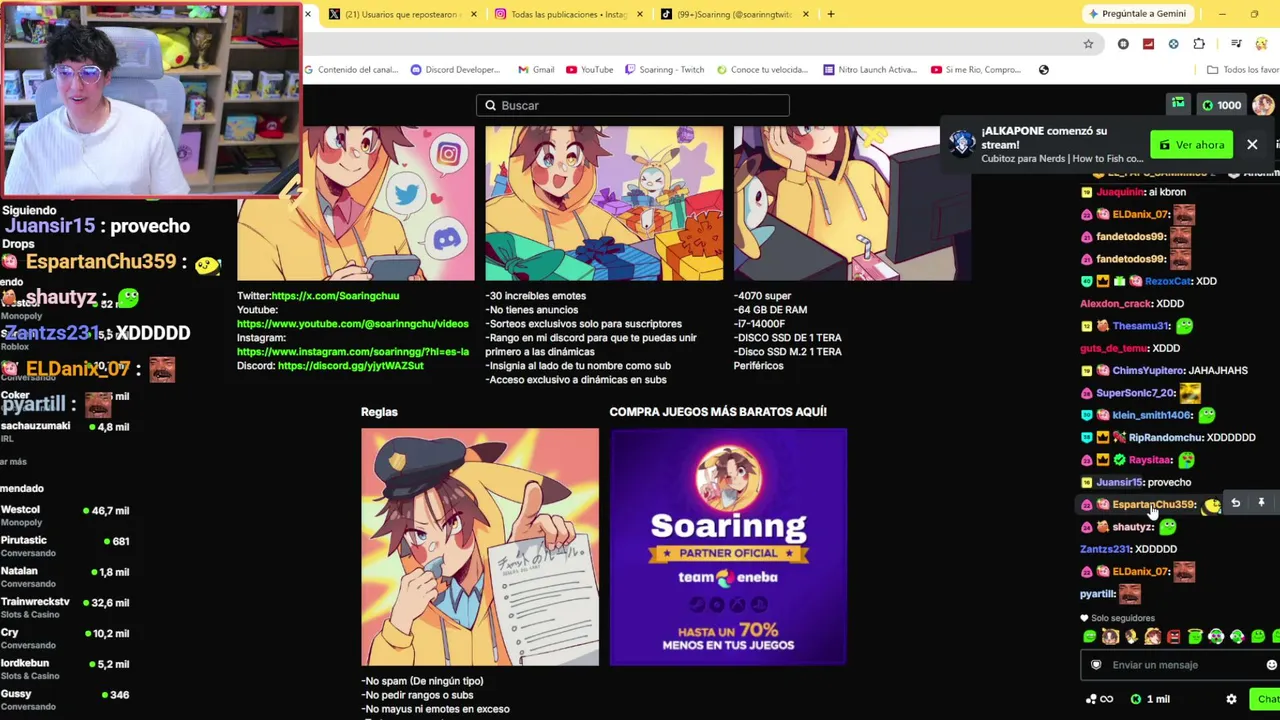Open the 'Nitro Launch Activa...' bookmark
The width and height of the screenshot is (1280, 720).
[x=870, y=70]
